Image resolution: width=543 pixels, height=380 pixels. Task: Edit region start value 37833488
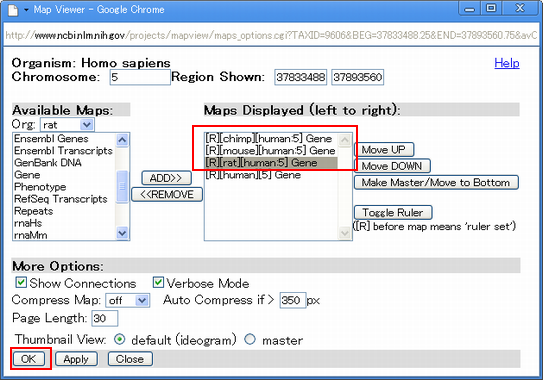(x=301, y=77)
